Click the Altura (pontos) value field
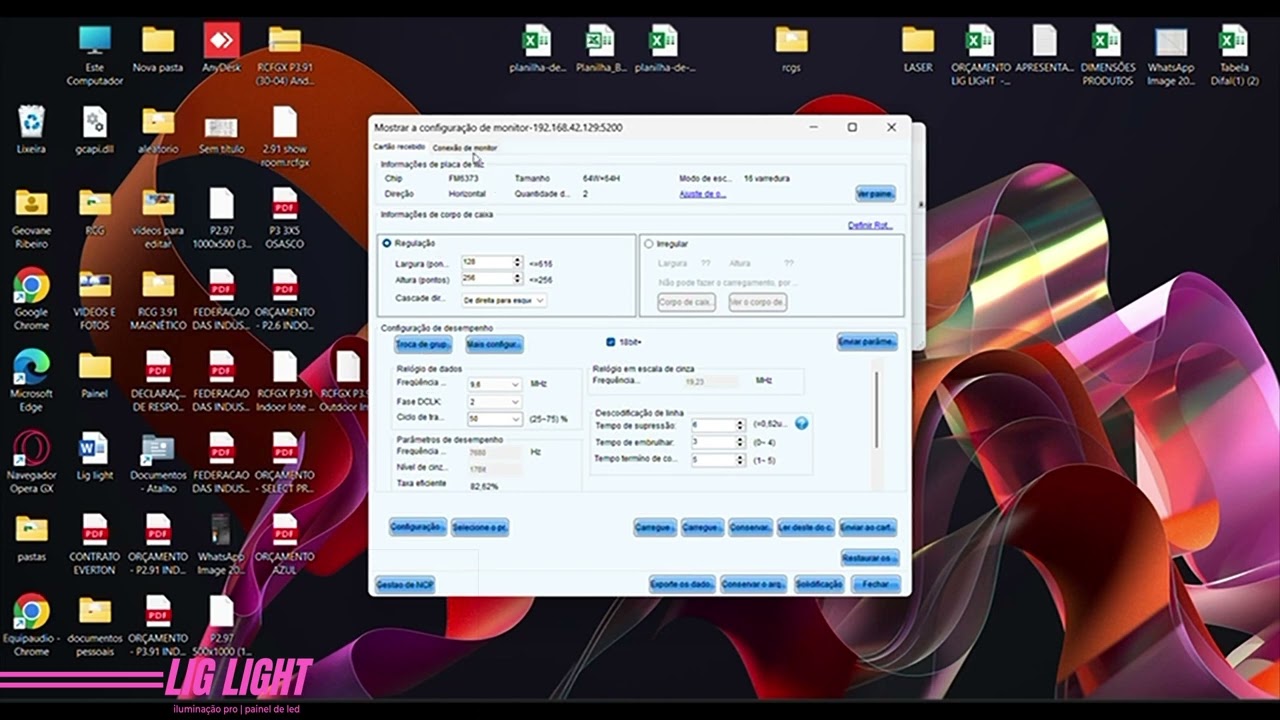 (x=487, y=279)
